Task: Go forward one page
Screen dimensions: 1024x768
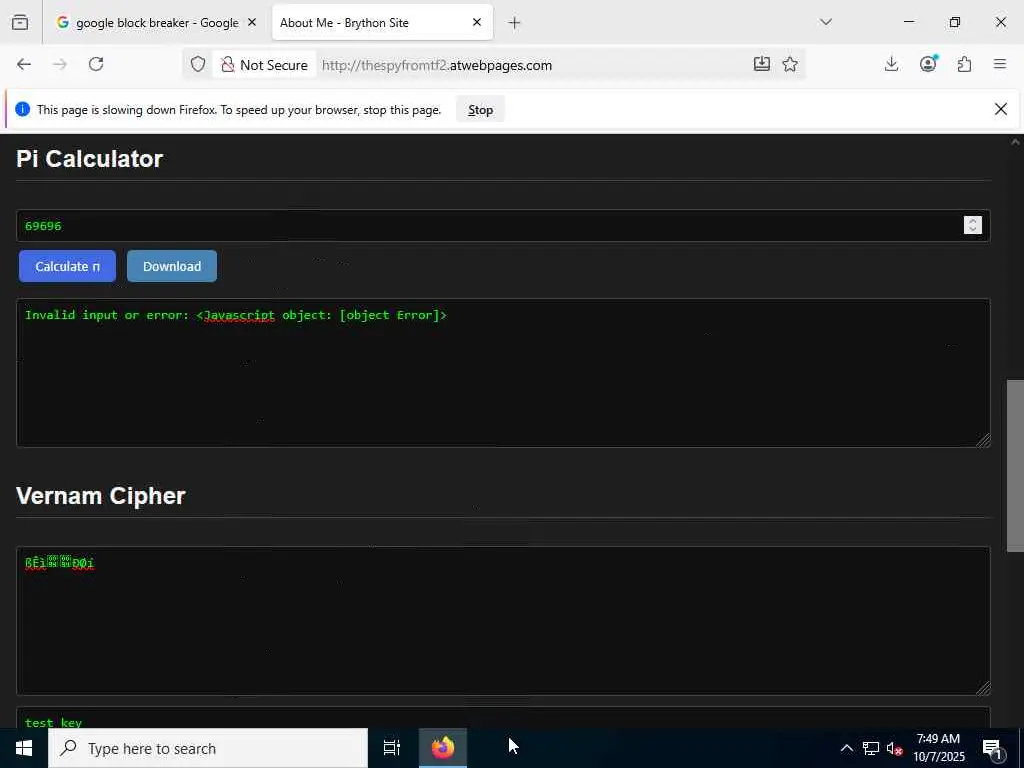Action: tap(60, 64)
